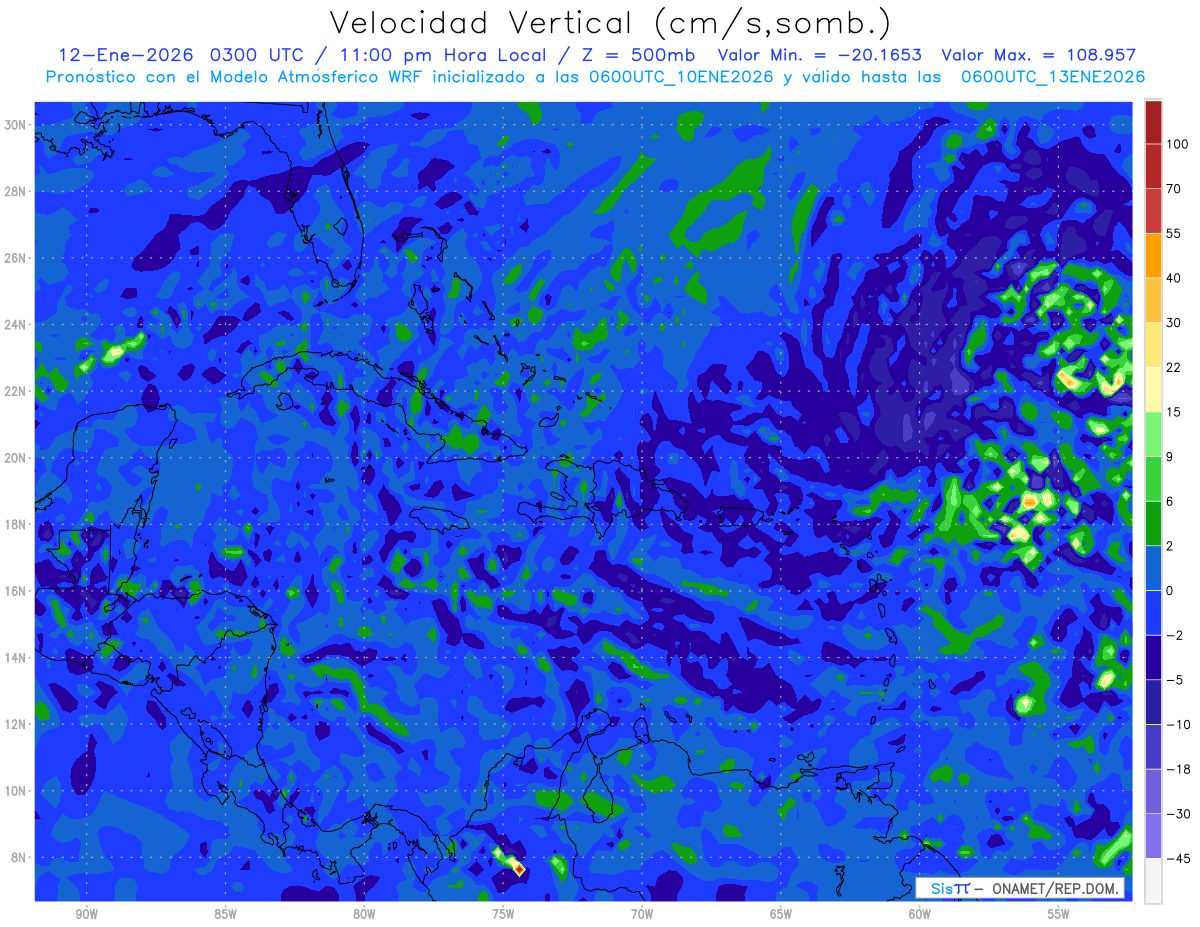Screen dimensions: 1200x927
Task: Click the 'Valor Min. = -20.1653' value
Action: [820, 55]
